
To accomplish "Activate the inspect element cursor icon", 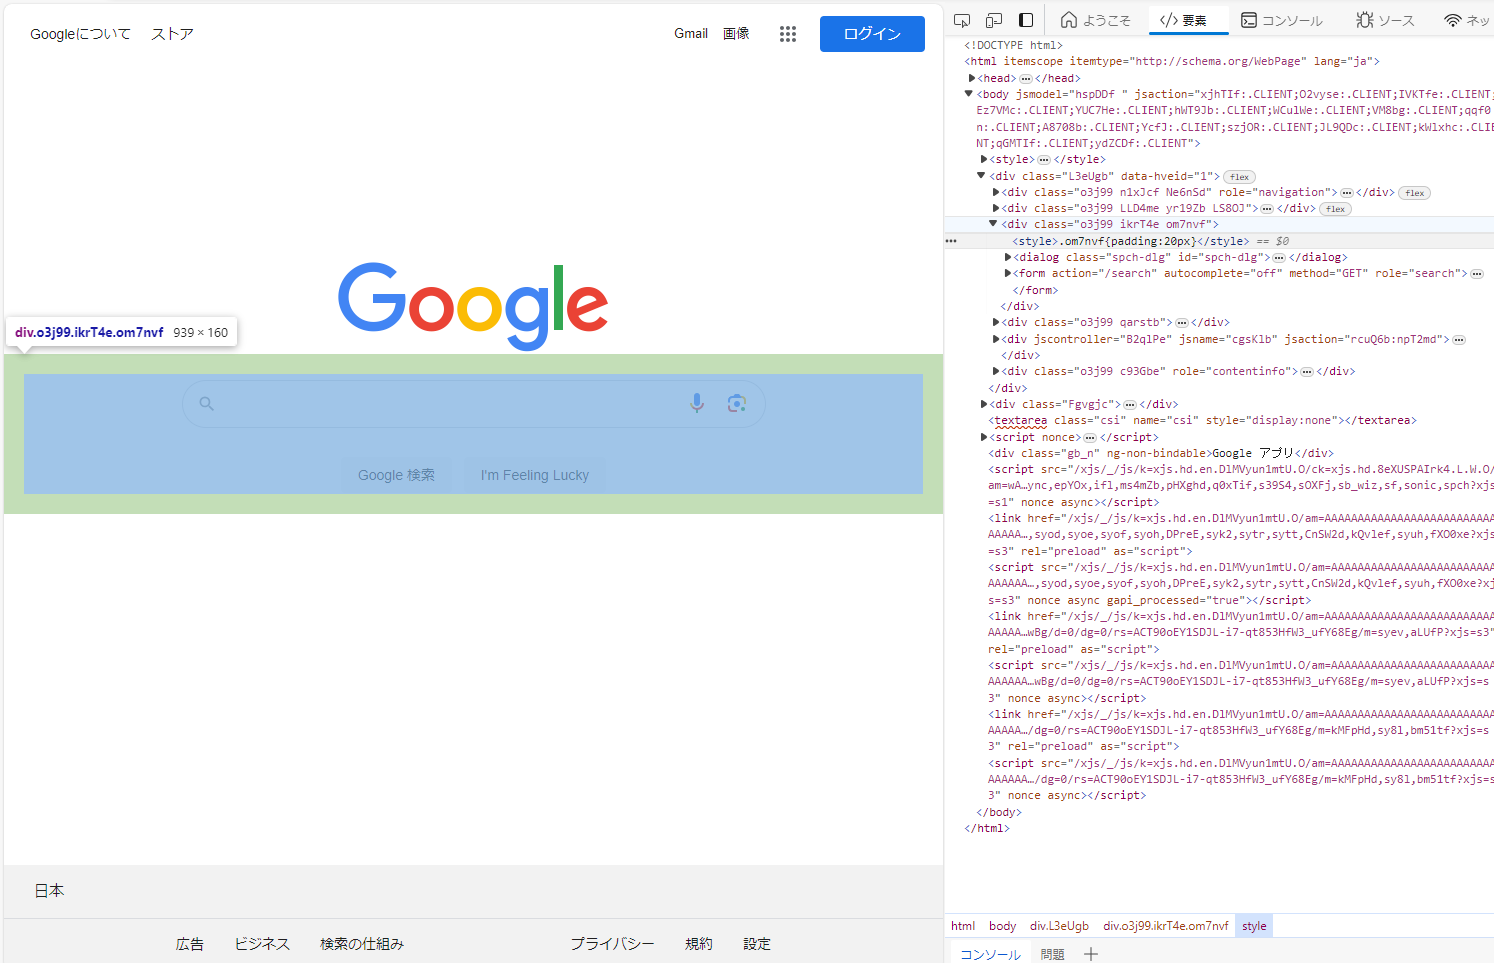I will 961,19.
